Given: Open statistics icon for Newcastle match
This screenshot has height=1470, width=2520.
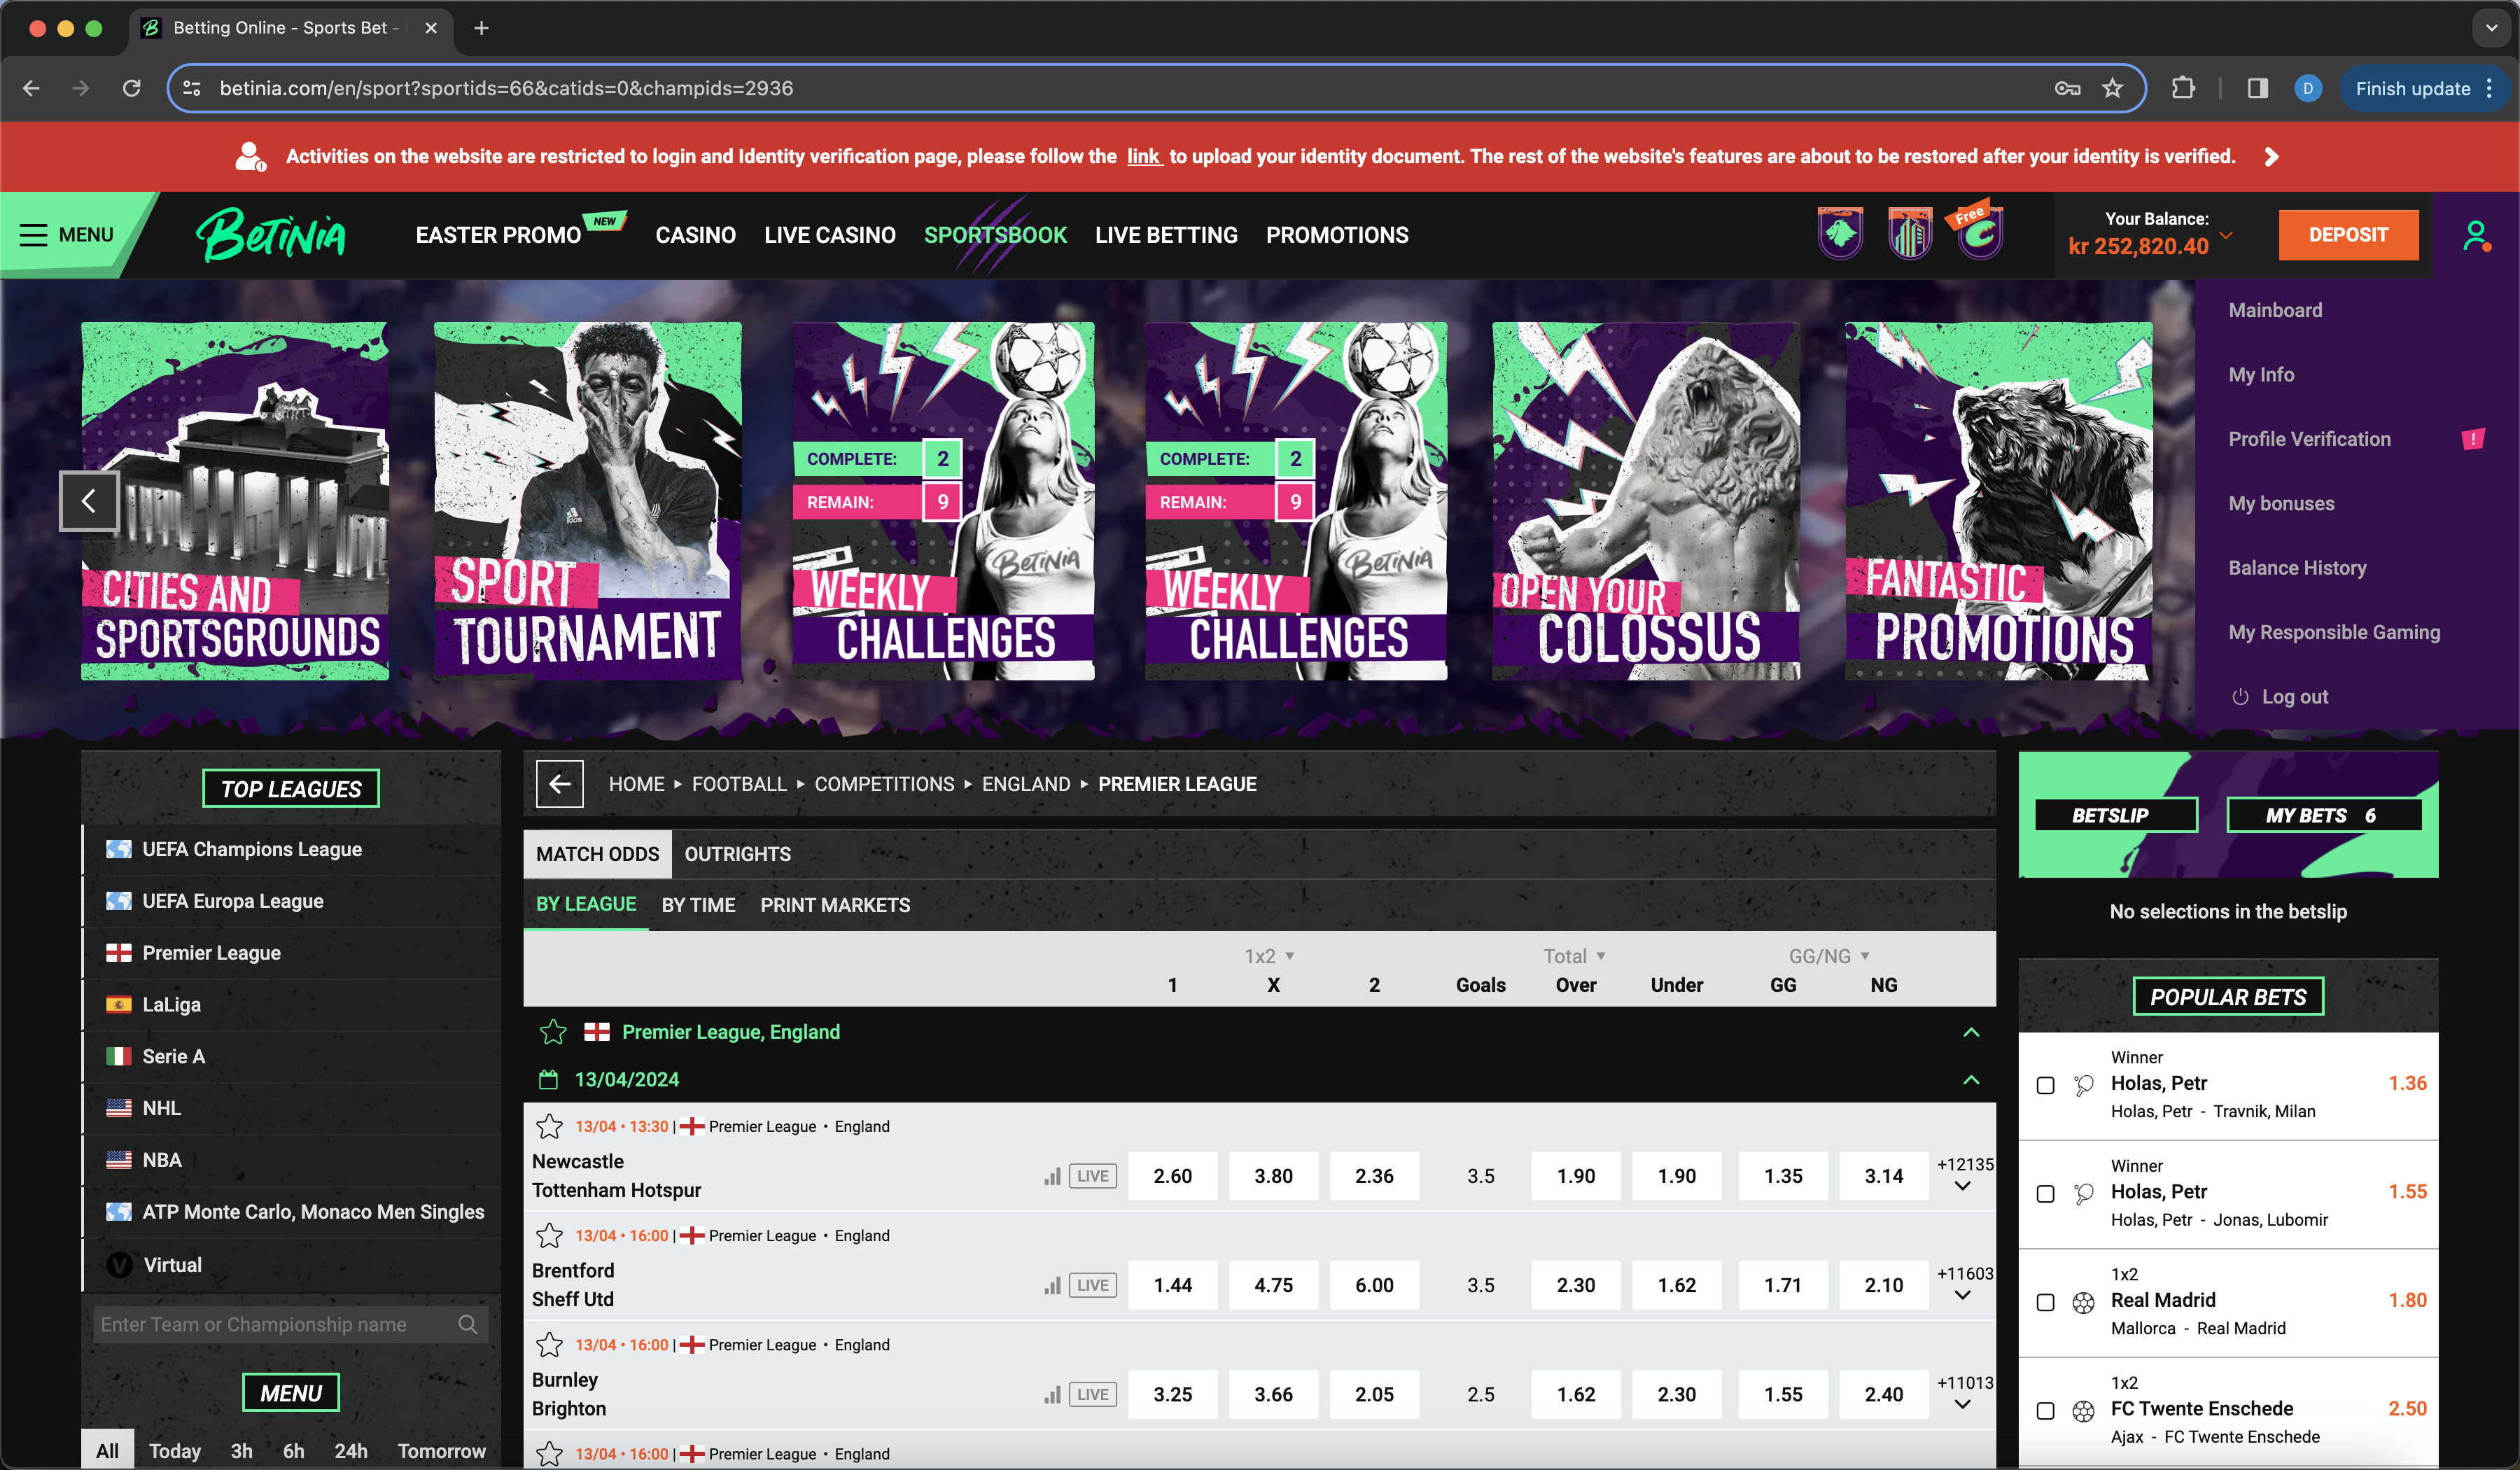Looking at the screenshot, I should pyautogui.click(x=1052, y=1176).
